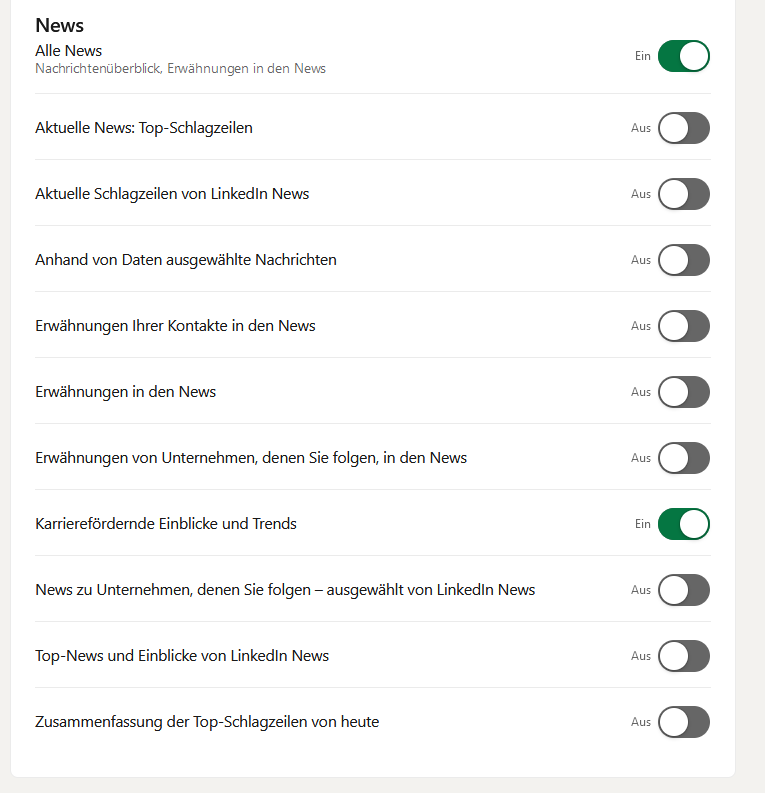Screen dimensions: 765x793
Task: Toggle Erwähnungen Ihrer Kontakte in den News
Action: pyautogui.click(x=684, y=326)
